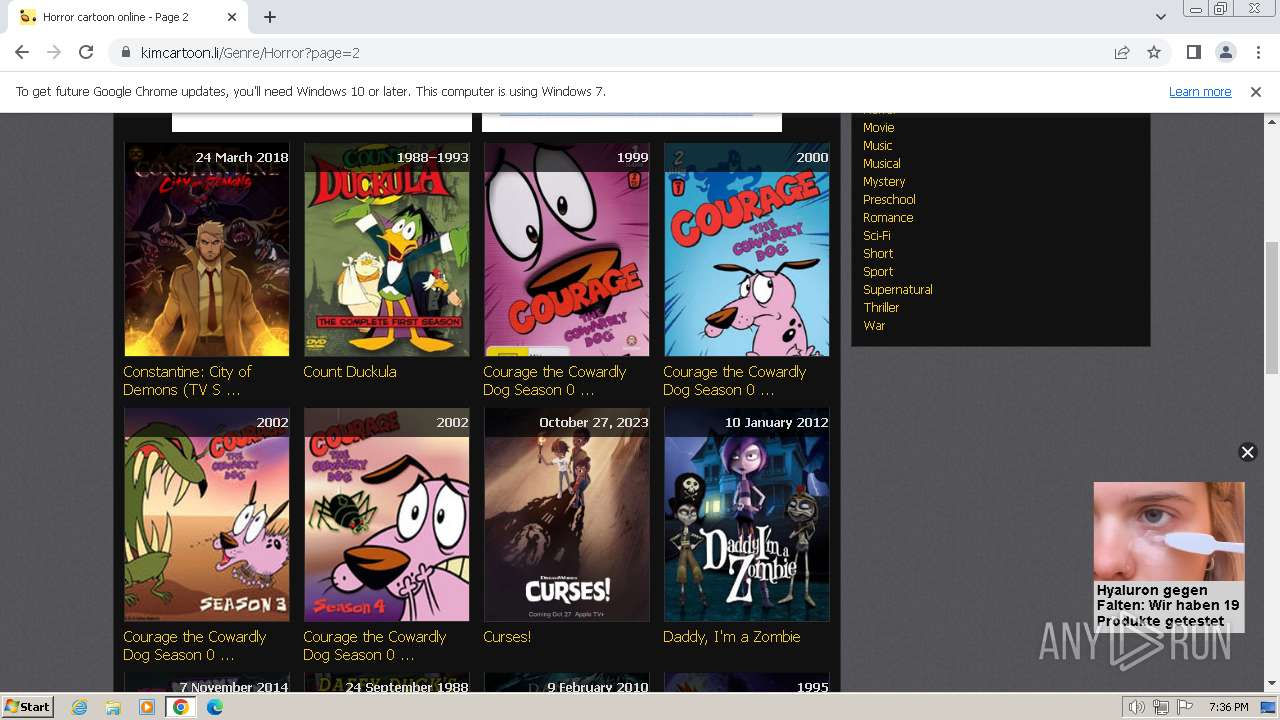Select the Short genre

click(878, 253)
